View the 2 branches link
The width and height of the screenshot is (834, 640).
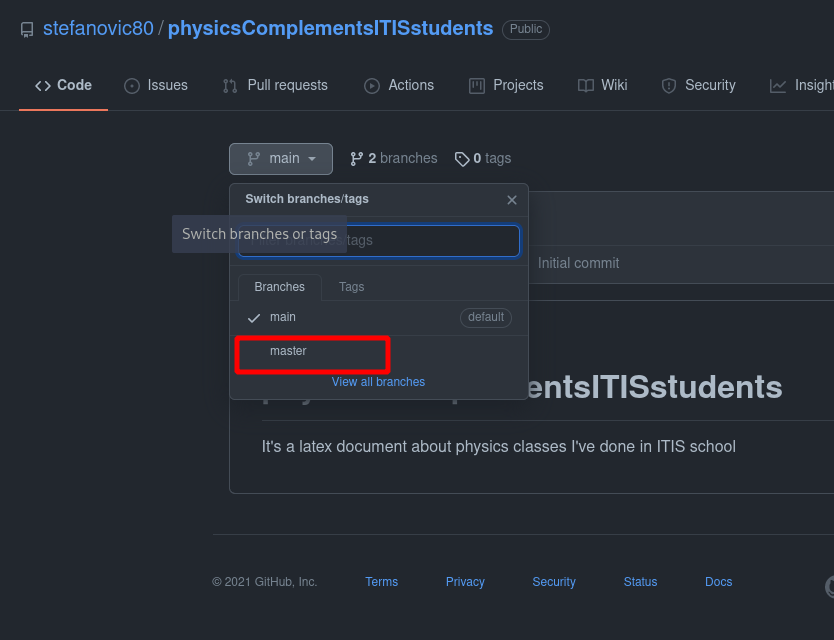coord(394,159)
